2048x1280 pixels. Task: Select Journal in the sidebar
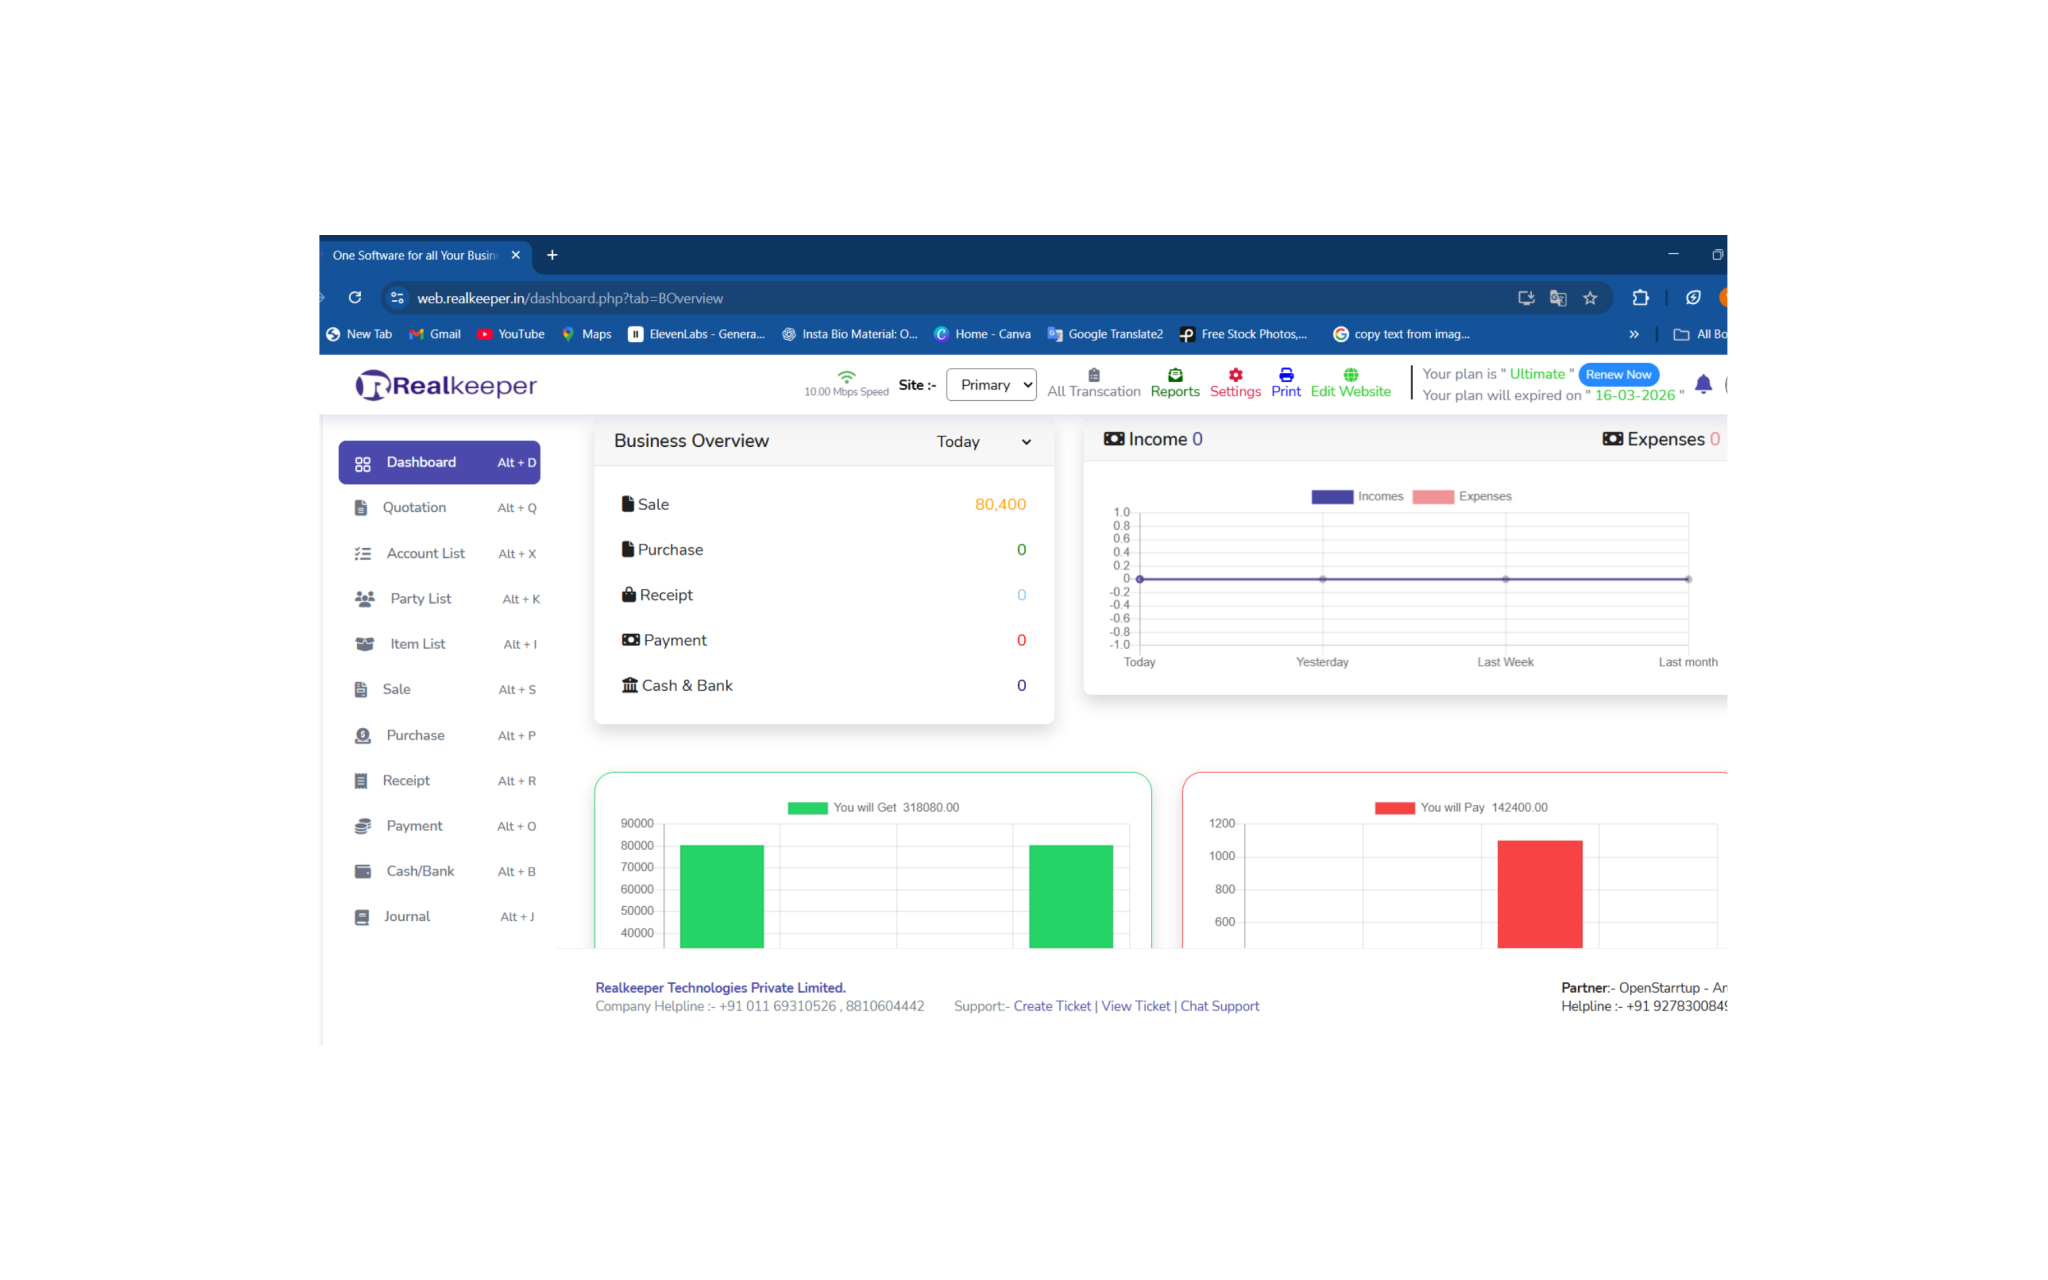coord(406,916)
